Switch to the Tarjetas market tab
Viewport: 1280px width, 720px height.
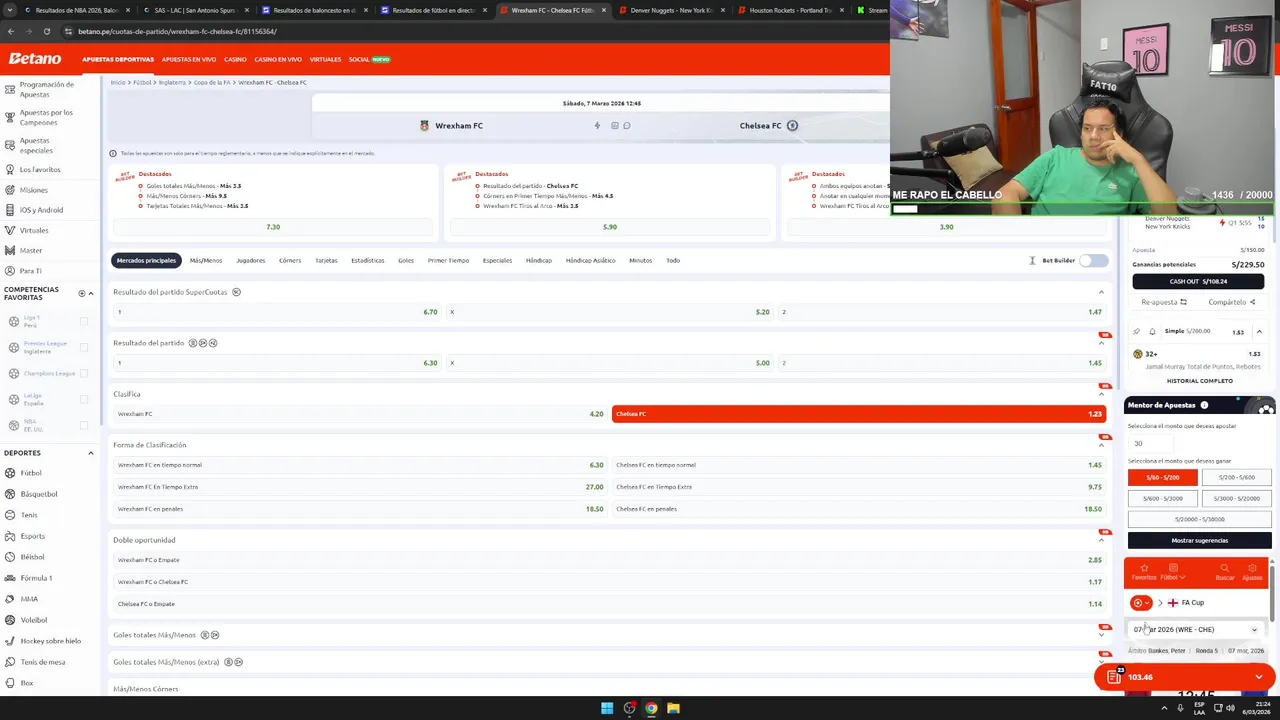(x=326, y=260)
